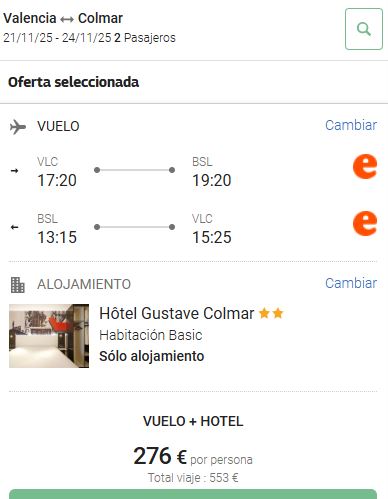Viewport: 388px width, 499px height.
Task: Click the hotel star rating icons
Action: click(x=271, y=313)
